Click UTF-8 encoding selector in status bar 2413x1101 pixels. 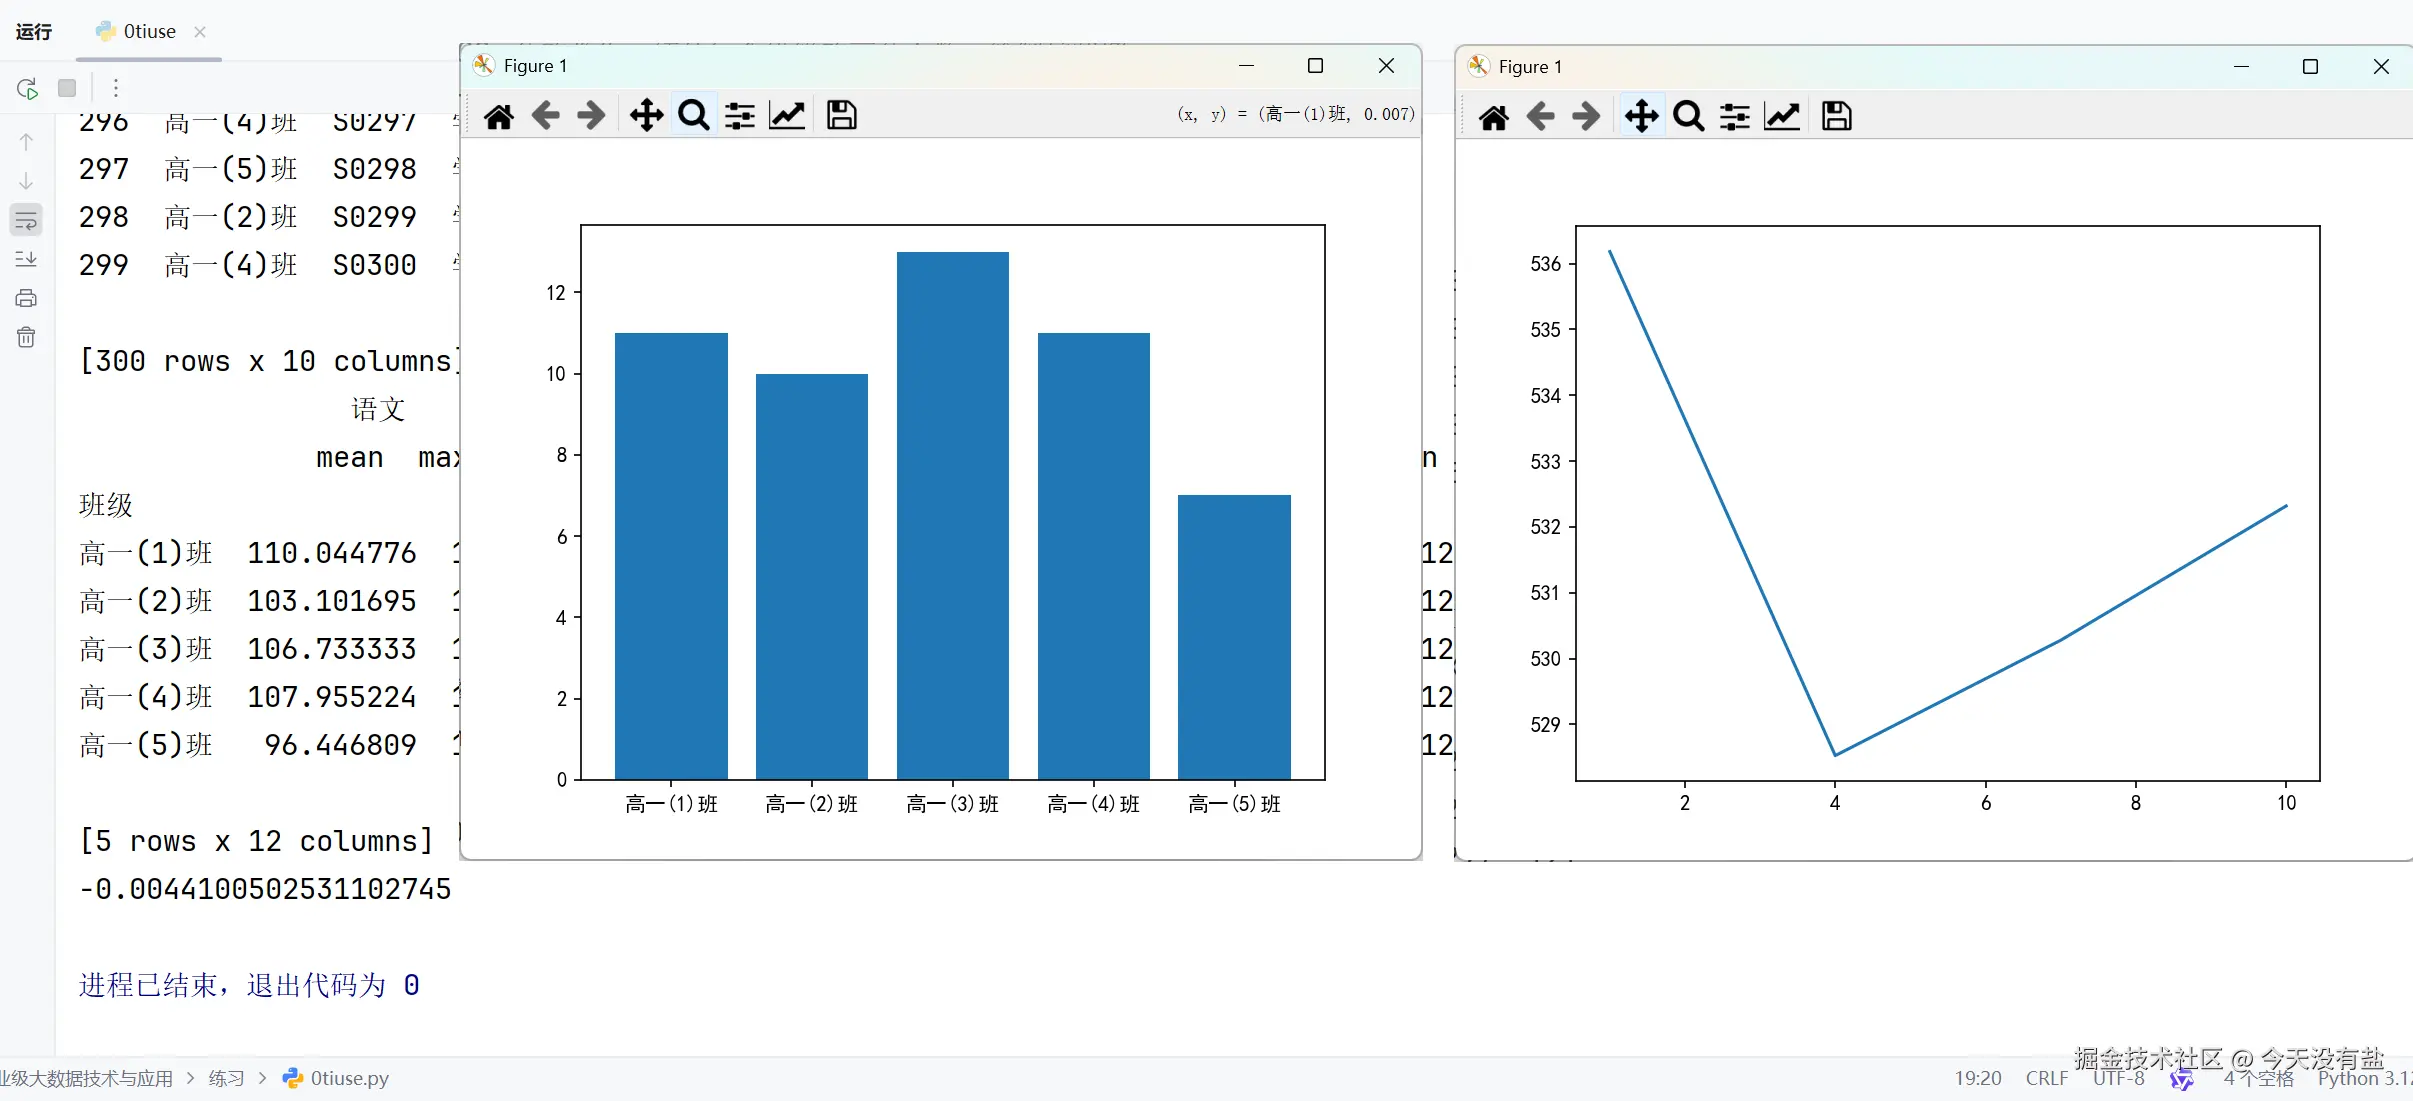pyautogui.click(x=2118, y=1078)
